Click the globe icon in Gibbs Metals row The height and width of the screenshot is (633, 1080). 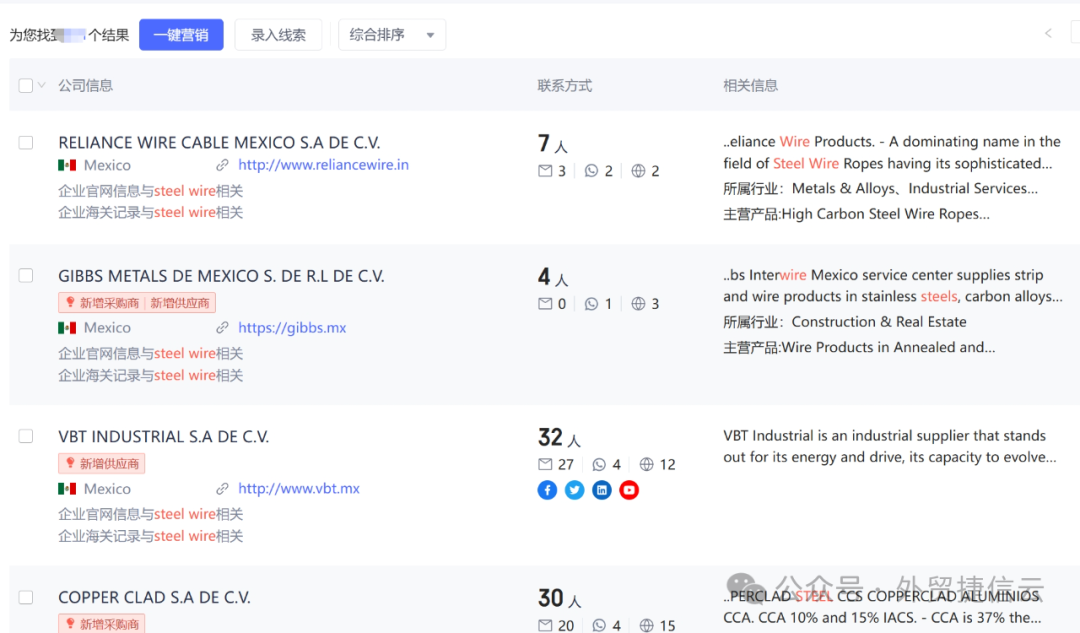pyautogui.click(x=638, y=304)
